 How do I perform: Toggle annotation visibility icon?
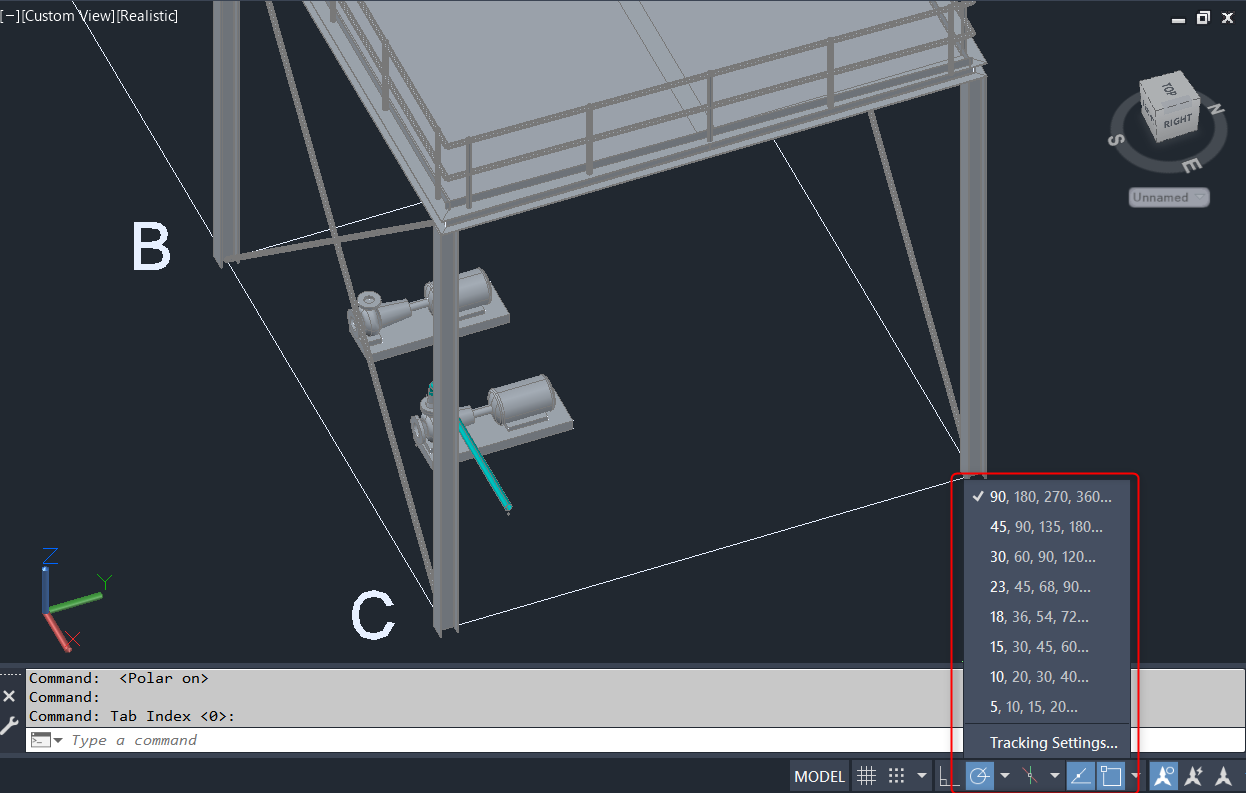point(1163,776)
